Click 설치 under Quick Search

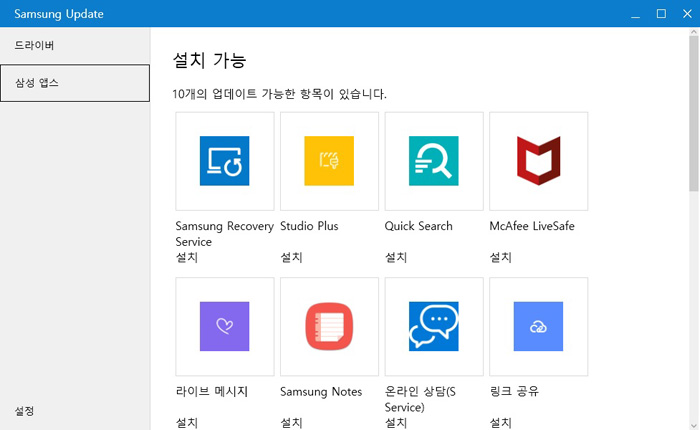(x=396, y=257)
